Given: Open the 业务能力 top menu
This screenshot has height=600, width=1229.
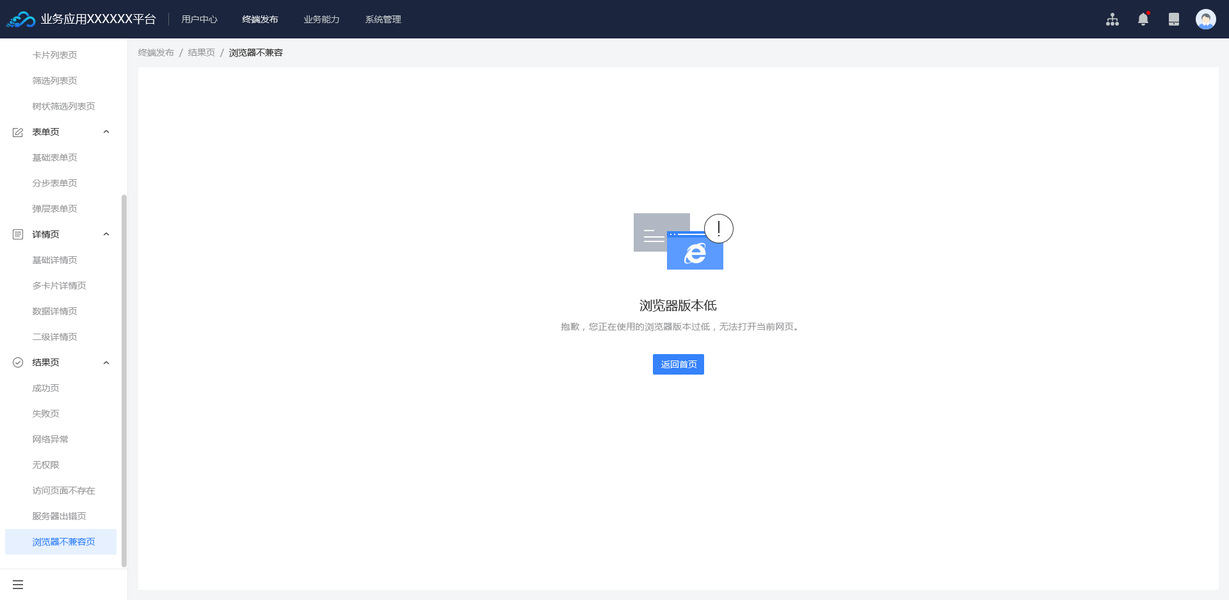Looking at the screenshot, I should 322,19.
